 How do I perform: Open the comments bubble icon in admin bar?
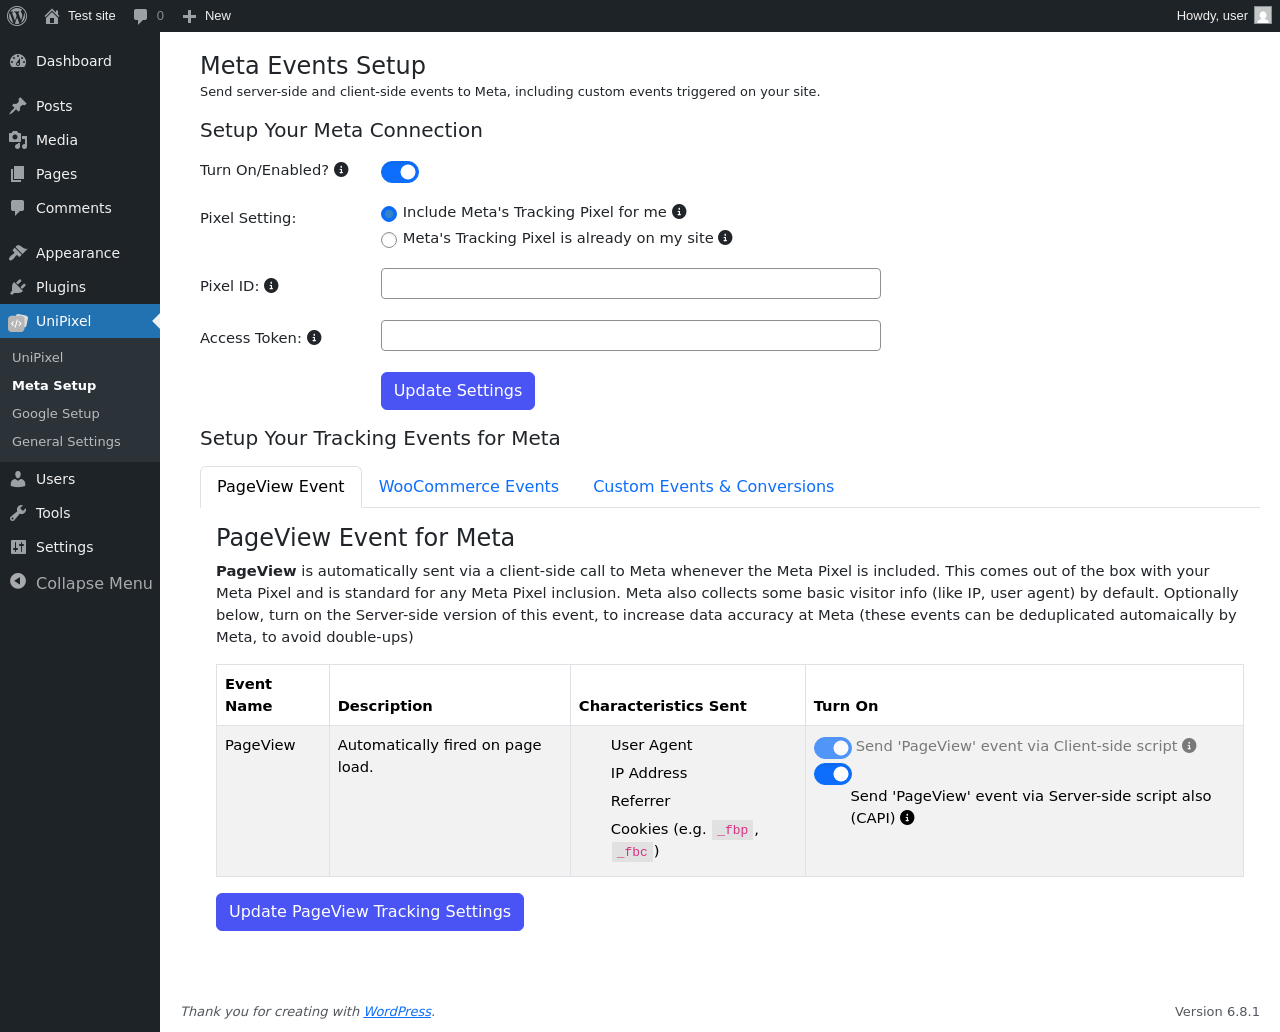coord(140,16)
